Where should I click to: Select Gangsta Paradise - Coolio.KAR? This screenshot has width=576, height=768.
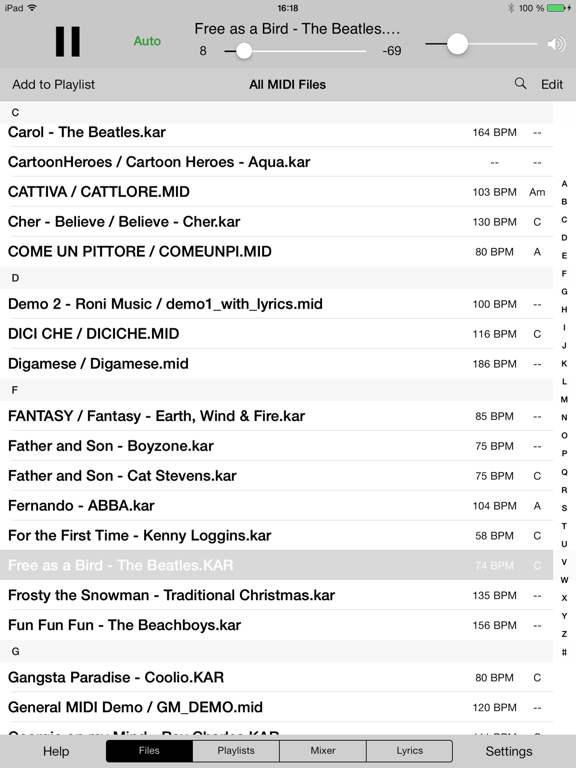click(x=277, y=678)
